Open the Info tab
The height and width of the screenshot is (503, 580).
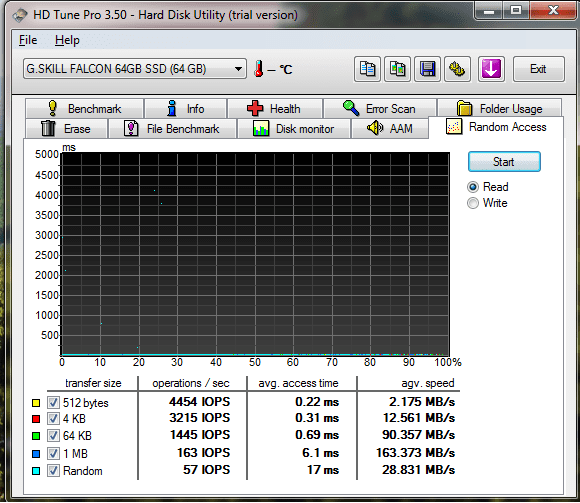[x=186, y=108]
